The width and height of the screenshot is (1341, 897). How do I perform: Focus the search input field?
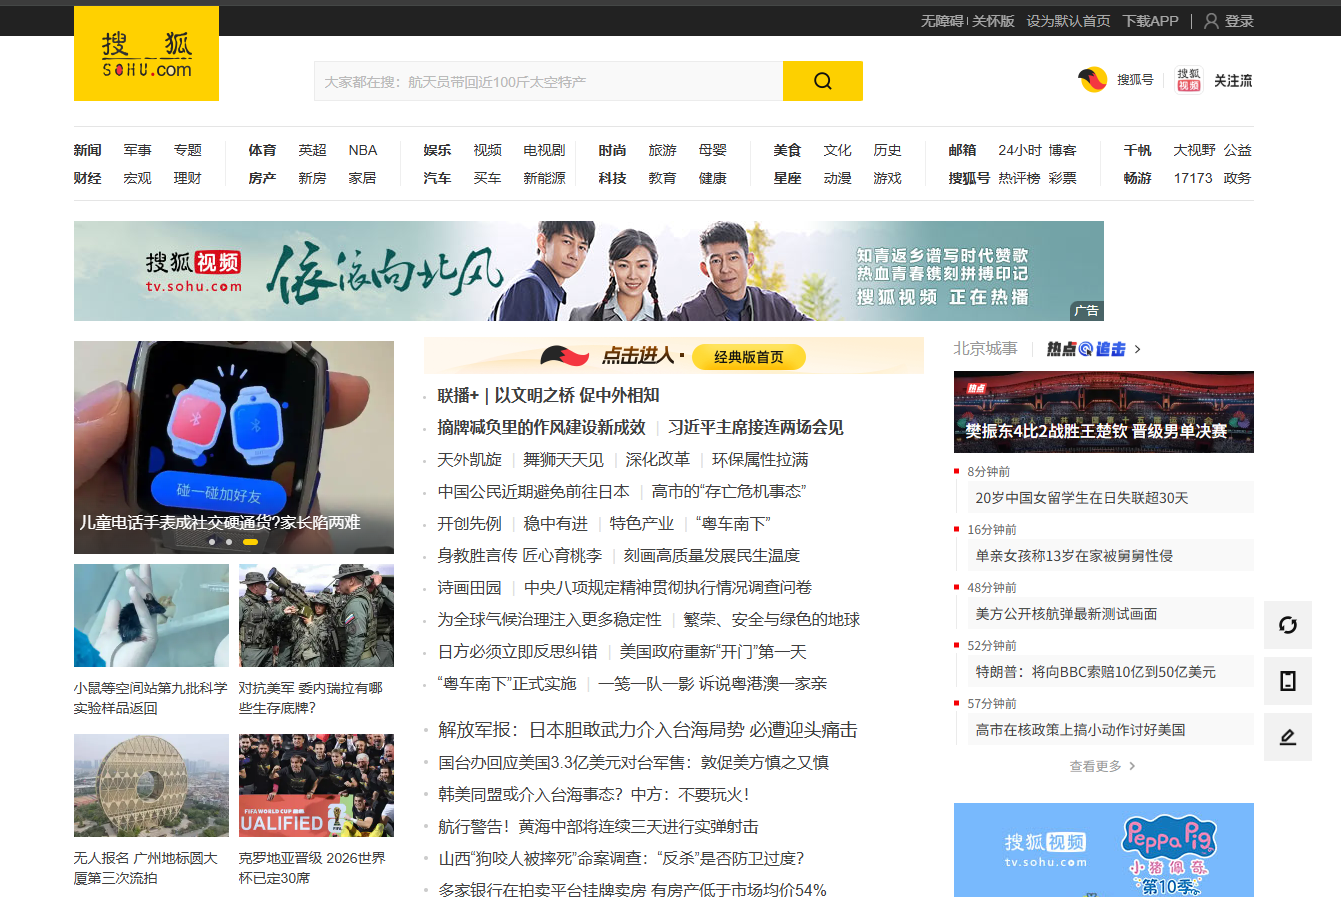pos(548,81)
